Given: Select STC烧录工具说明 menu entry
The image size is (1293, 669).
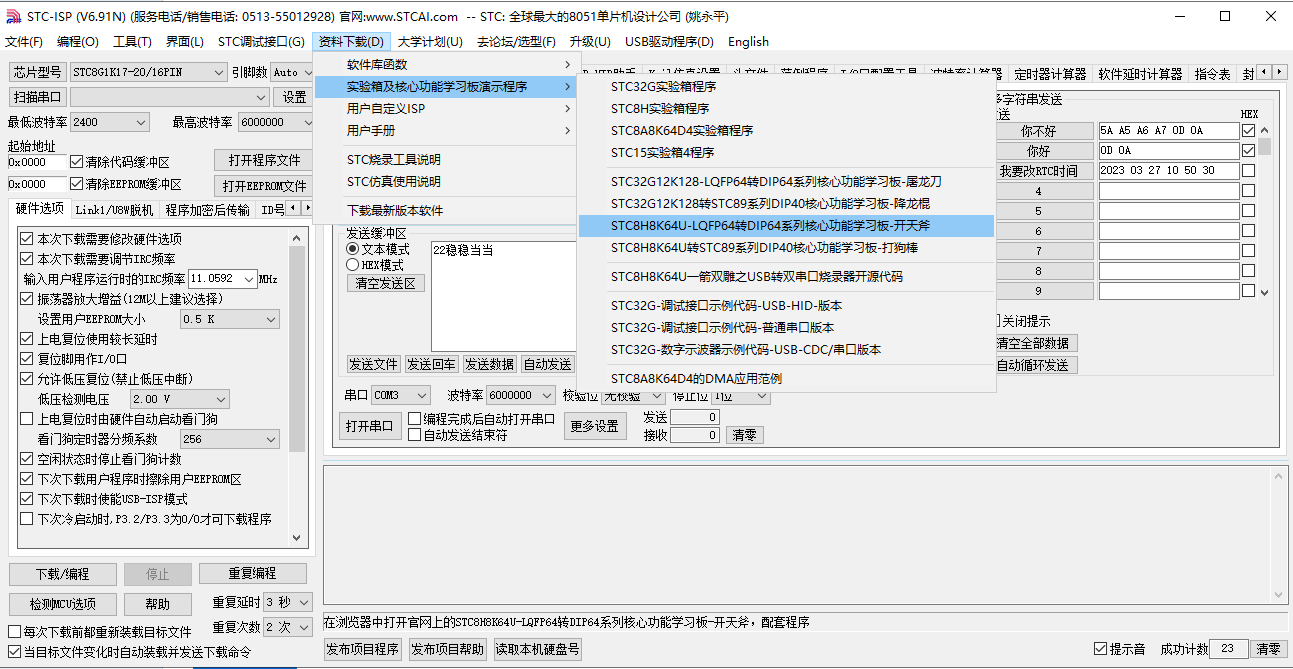Looking at the screenshot, I should click(446, 159).
